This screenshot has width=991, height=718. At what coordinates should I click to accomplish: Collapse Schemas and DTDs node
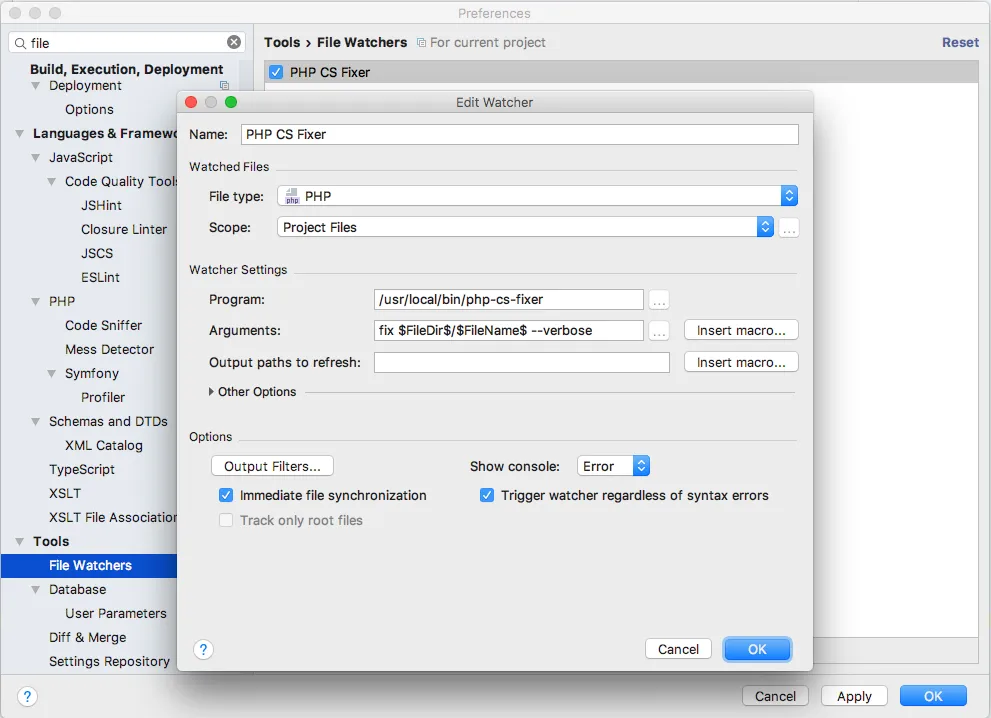tap(35, 422)
